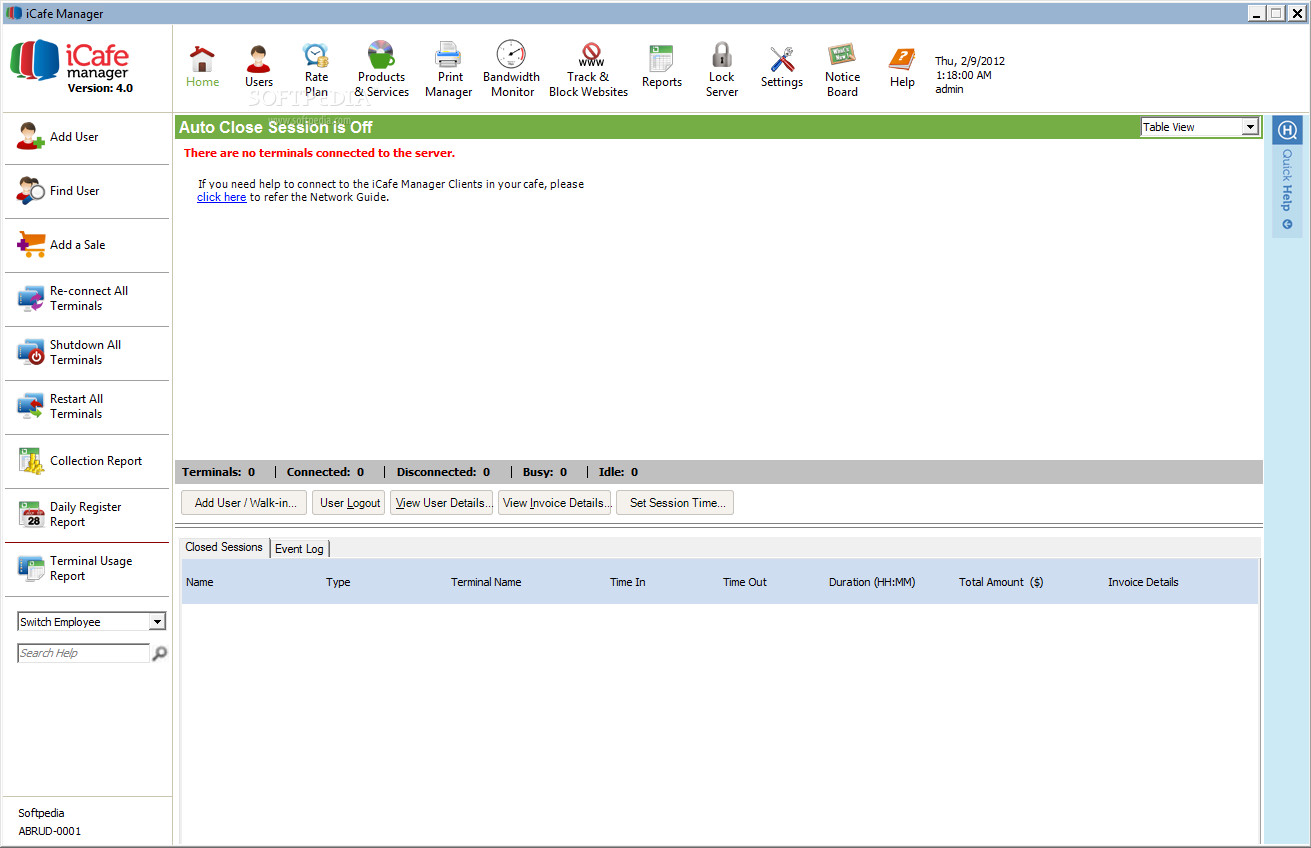Open the Bandwidth Monitor gauge icon
The height and width of the screenshot is (848, 1311).
click(511, 54)
